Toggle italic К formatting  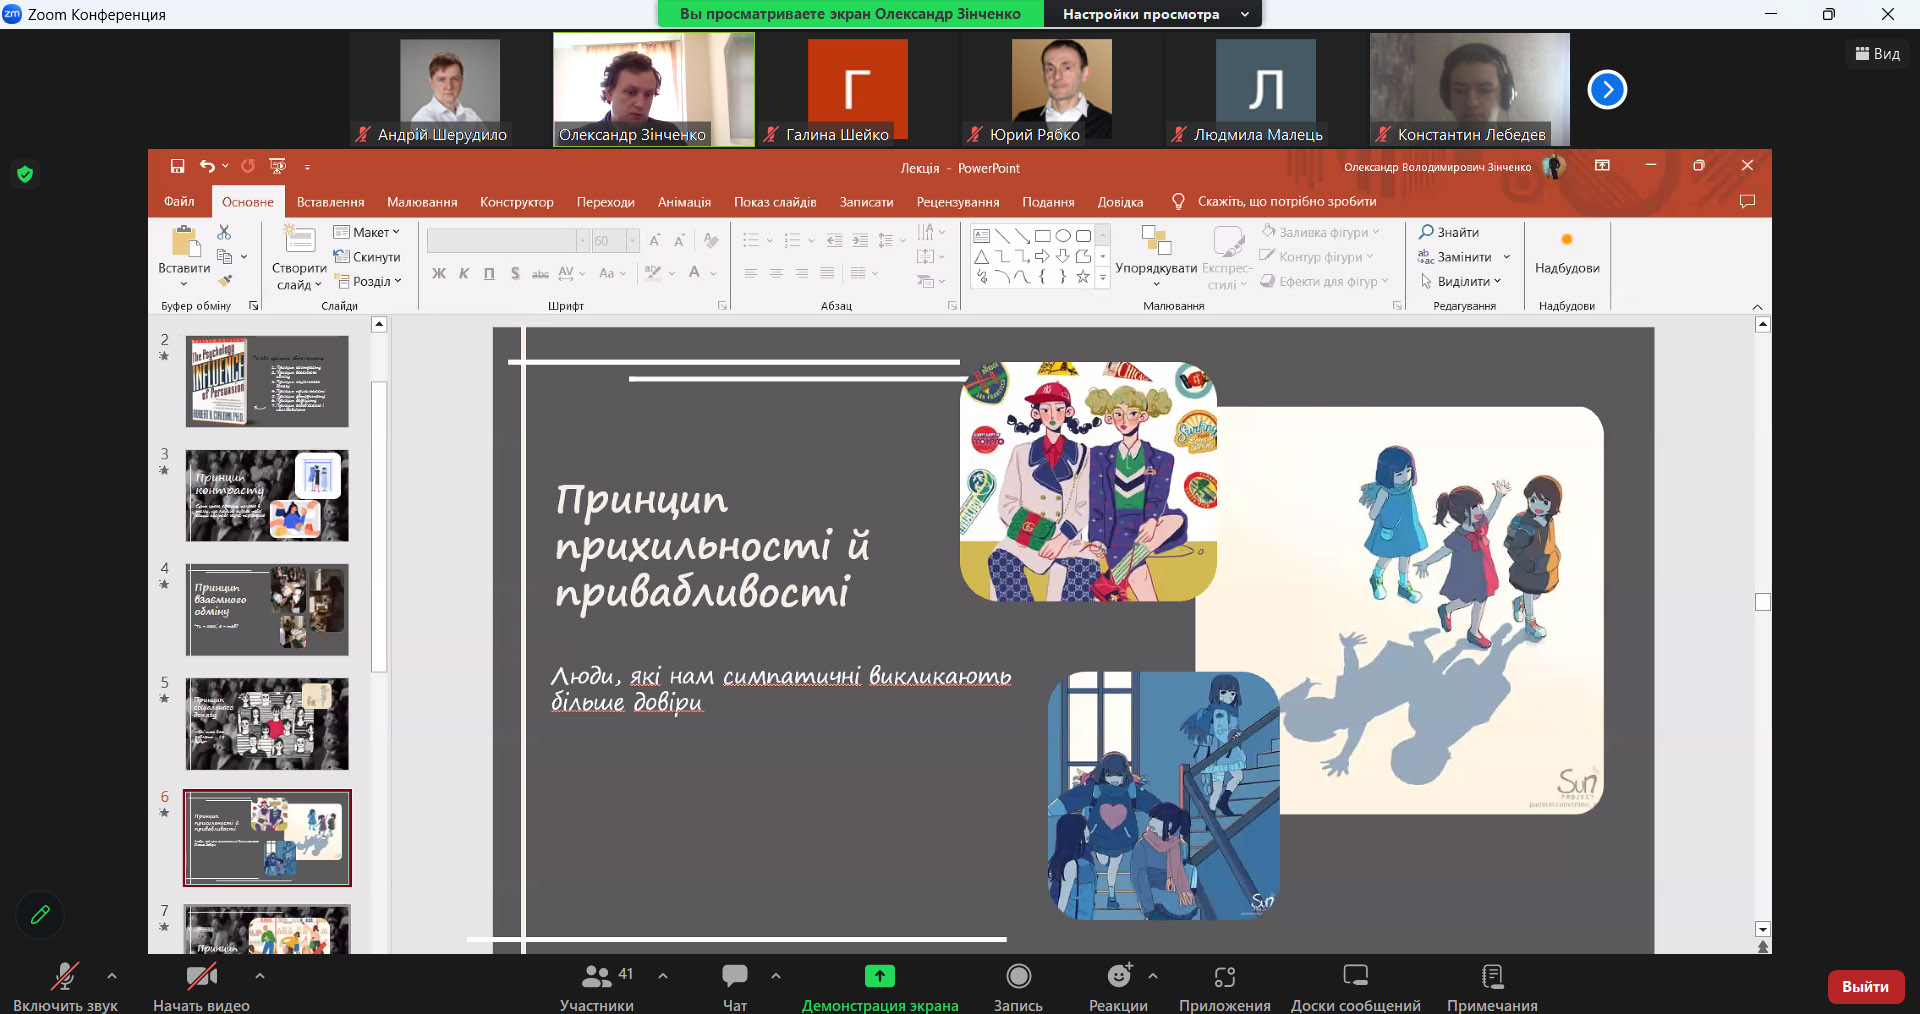pos(464,273)
